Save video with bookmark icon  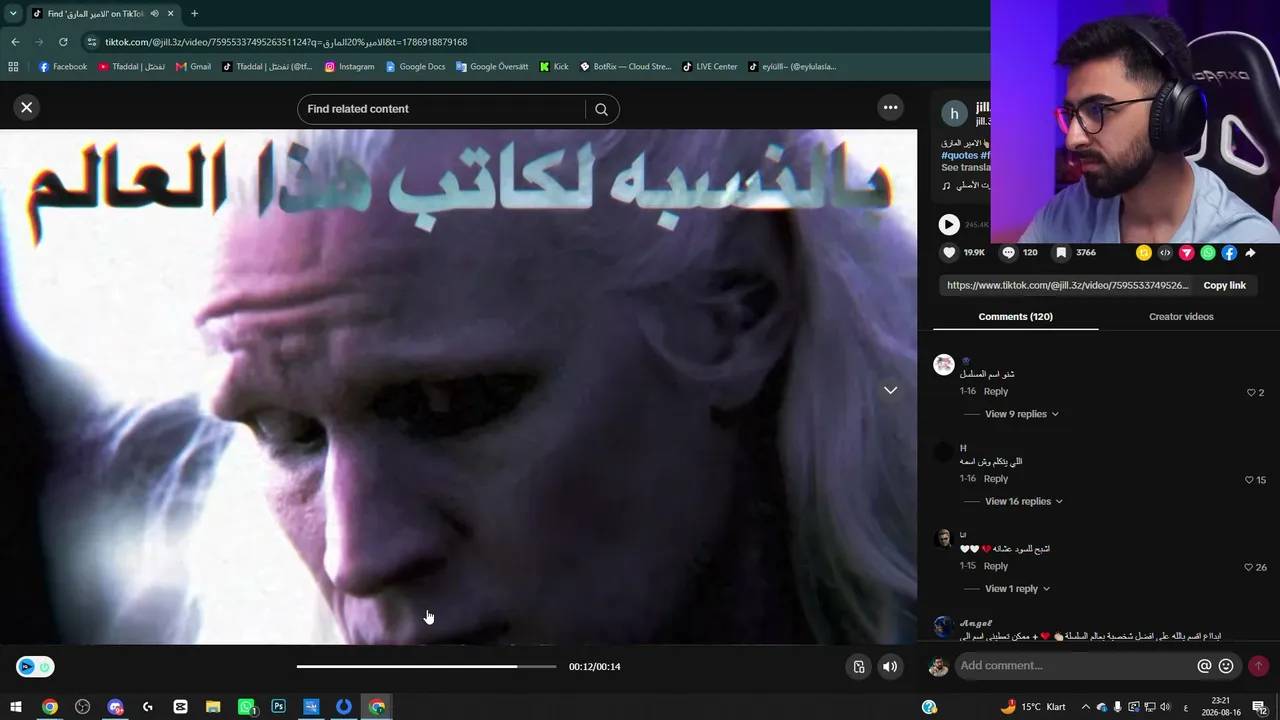click(1061, 253)
